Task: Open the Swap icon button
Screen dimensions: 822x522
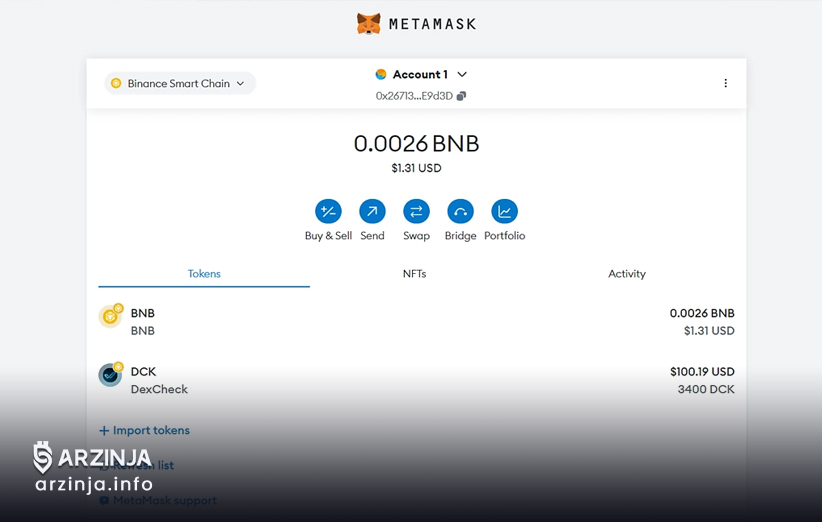Action: [x=416, y=212]
